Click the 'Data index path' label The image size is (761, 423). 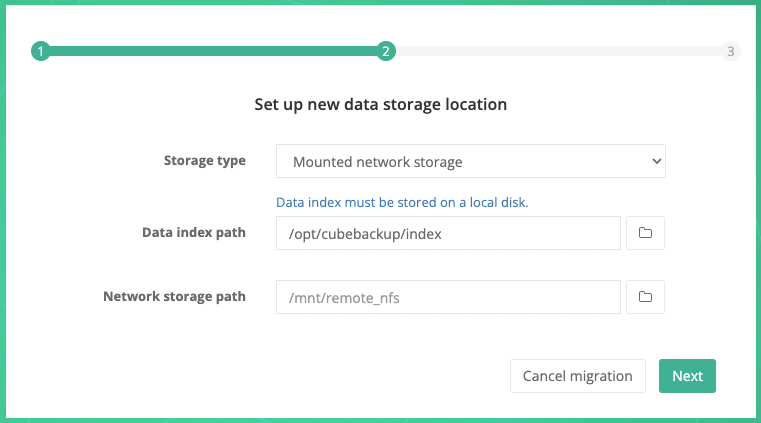point(194,232)
